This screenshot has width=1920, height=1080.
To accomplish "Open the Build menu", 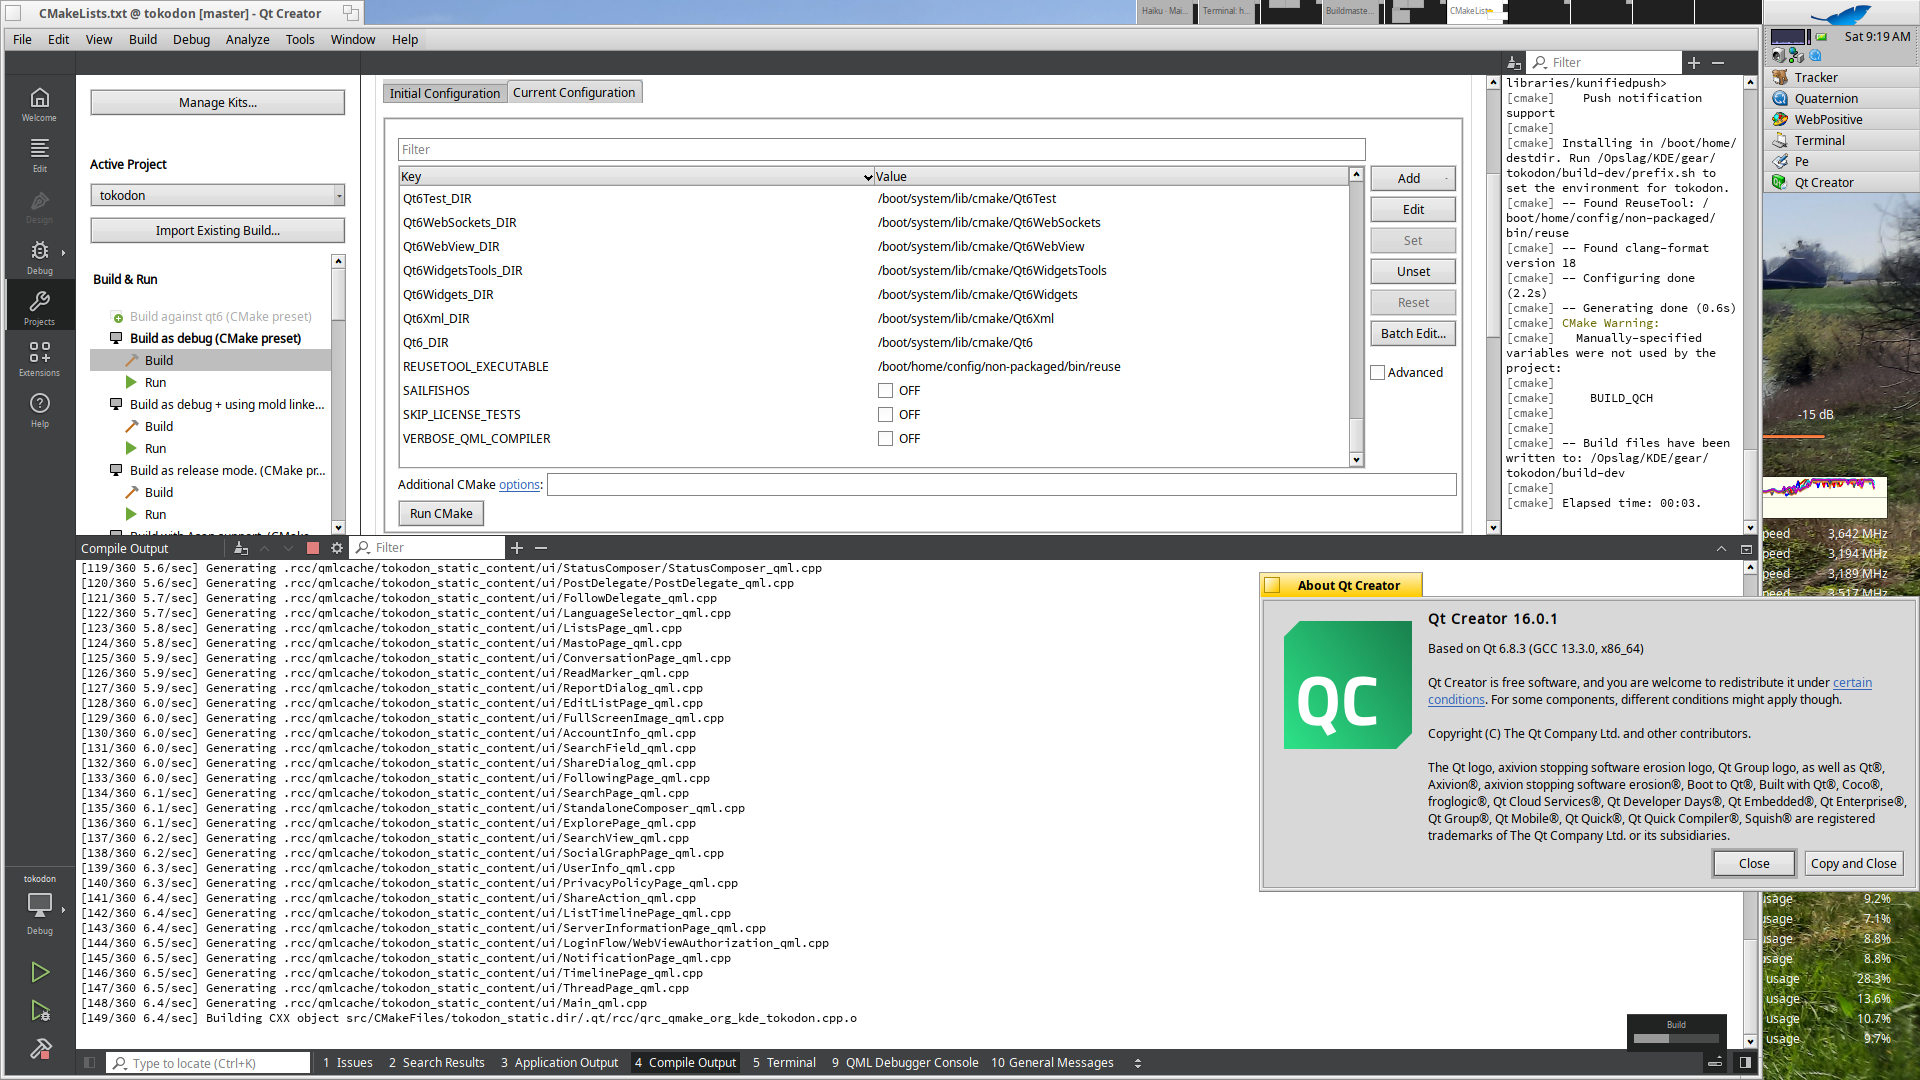I will point(143,39).
